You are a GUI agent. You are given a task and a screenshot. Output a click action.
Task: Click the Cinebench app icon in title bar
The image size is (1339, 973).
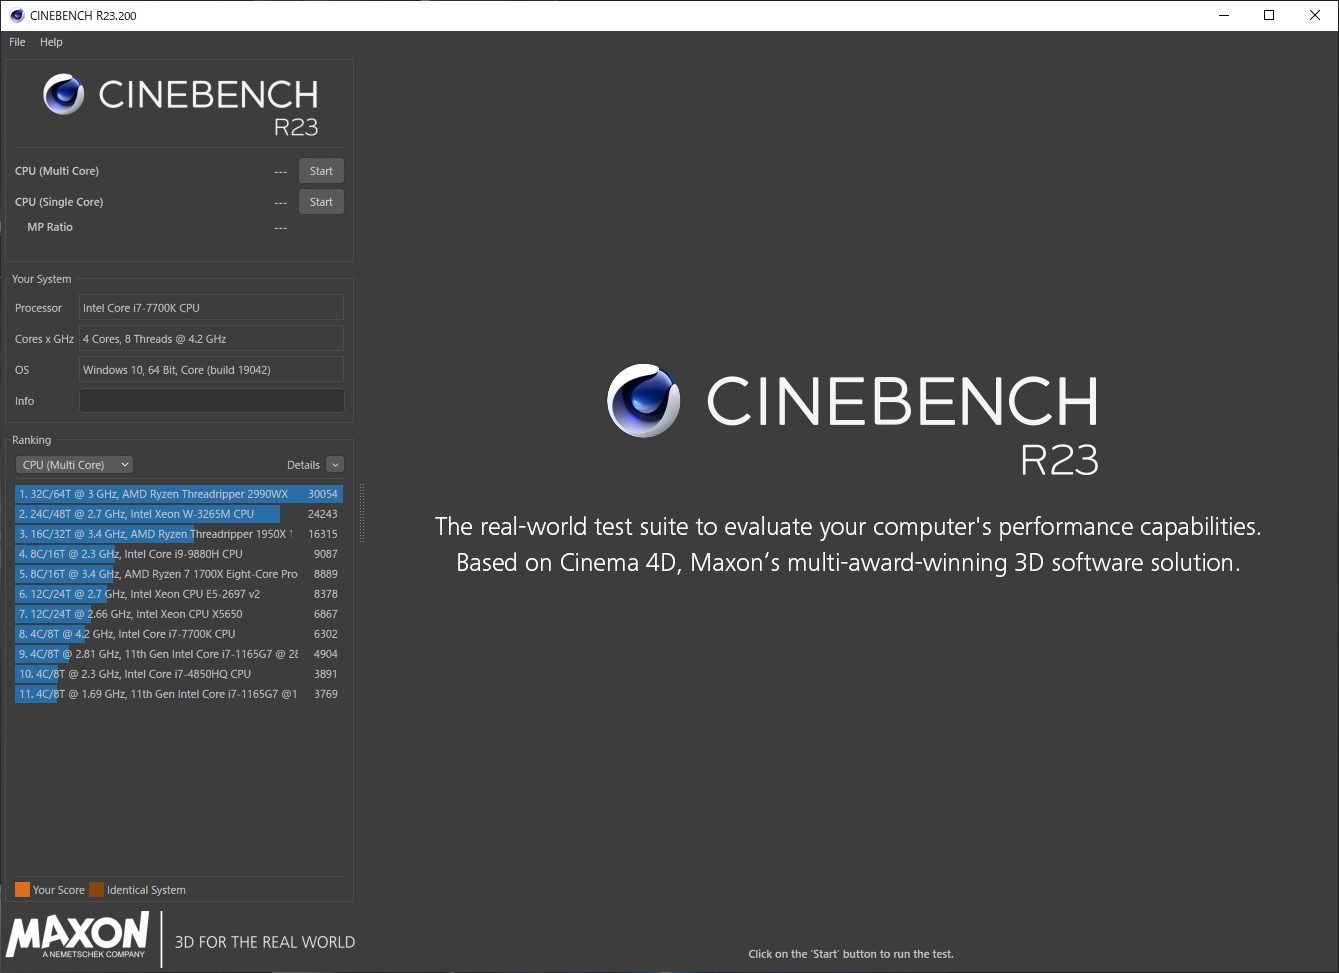[16, 15]
